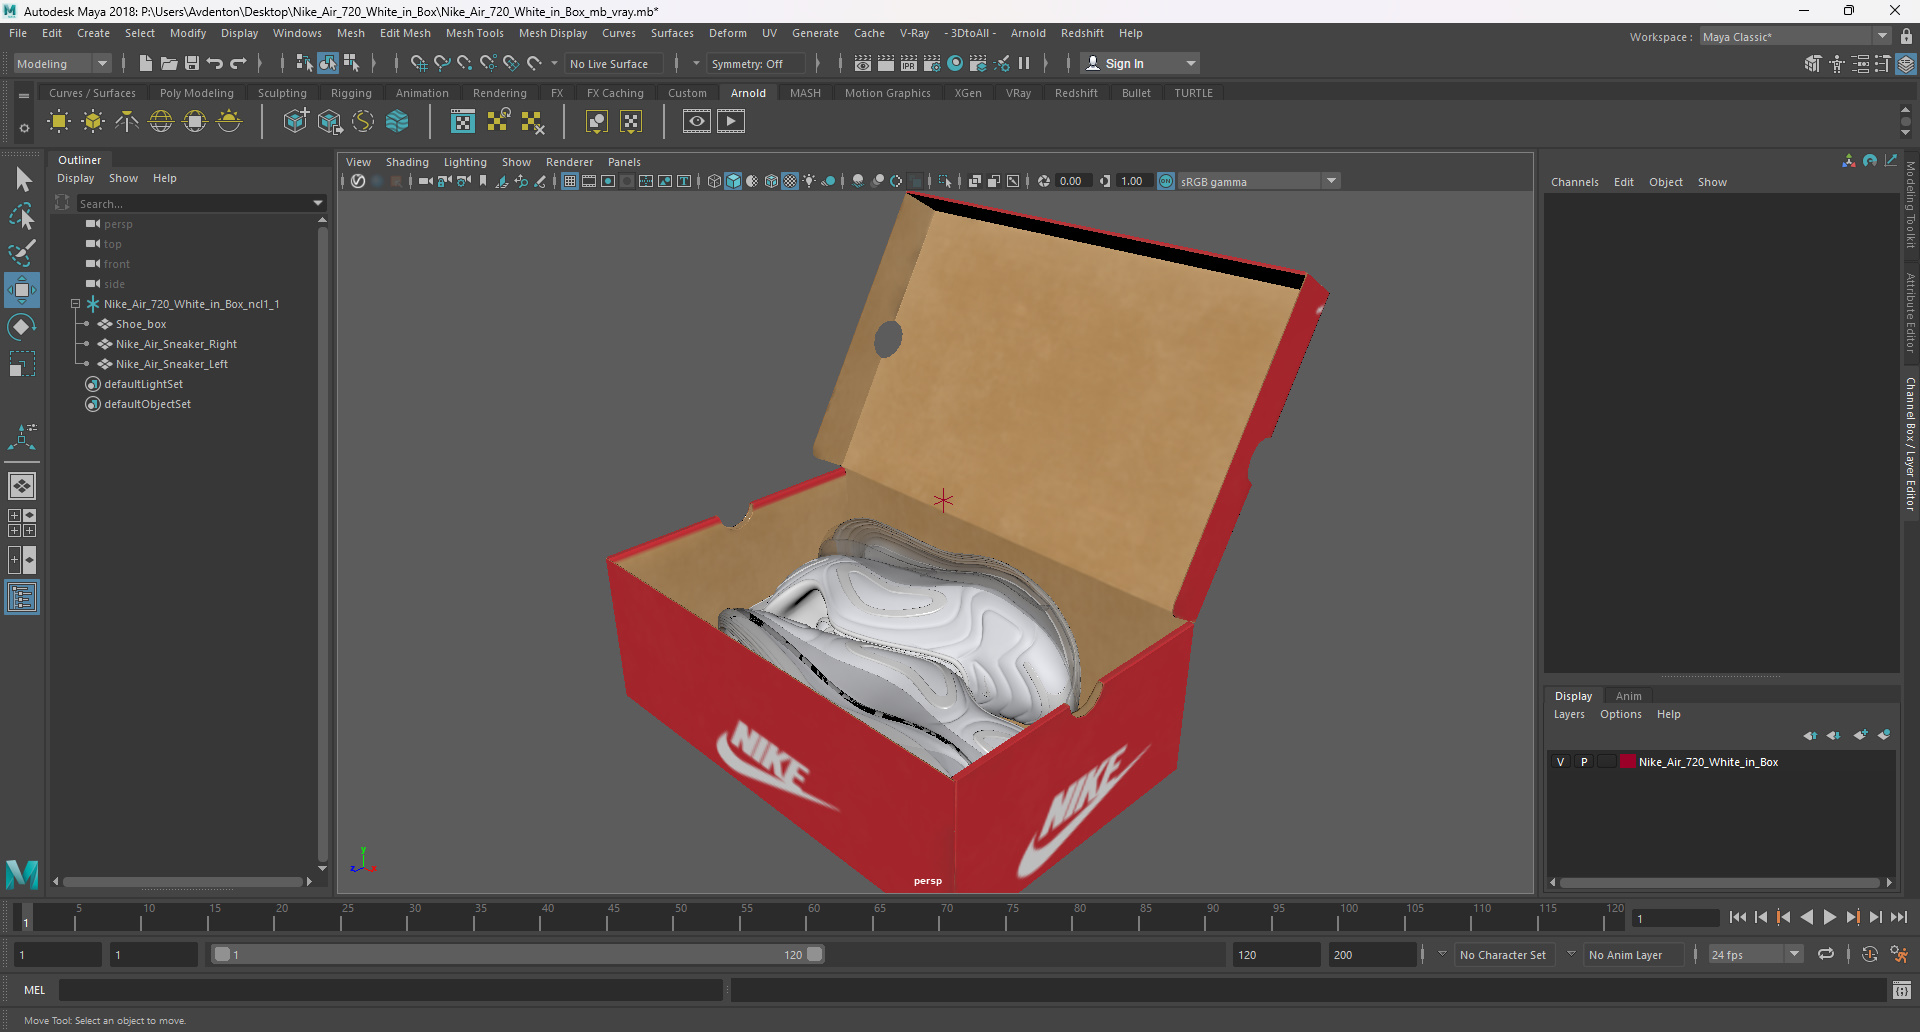Click the Arnold Render play shelf icon
1920x1032 pixels.
731,122
